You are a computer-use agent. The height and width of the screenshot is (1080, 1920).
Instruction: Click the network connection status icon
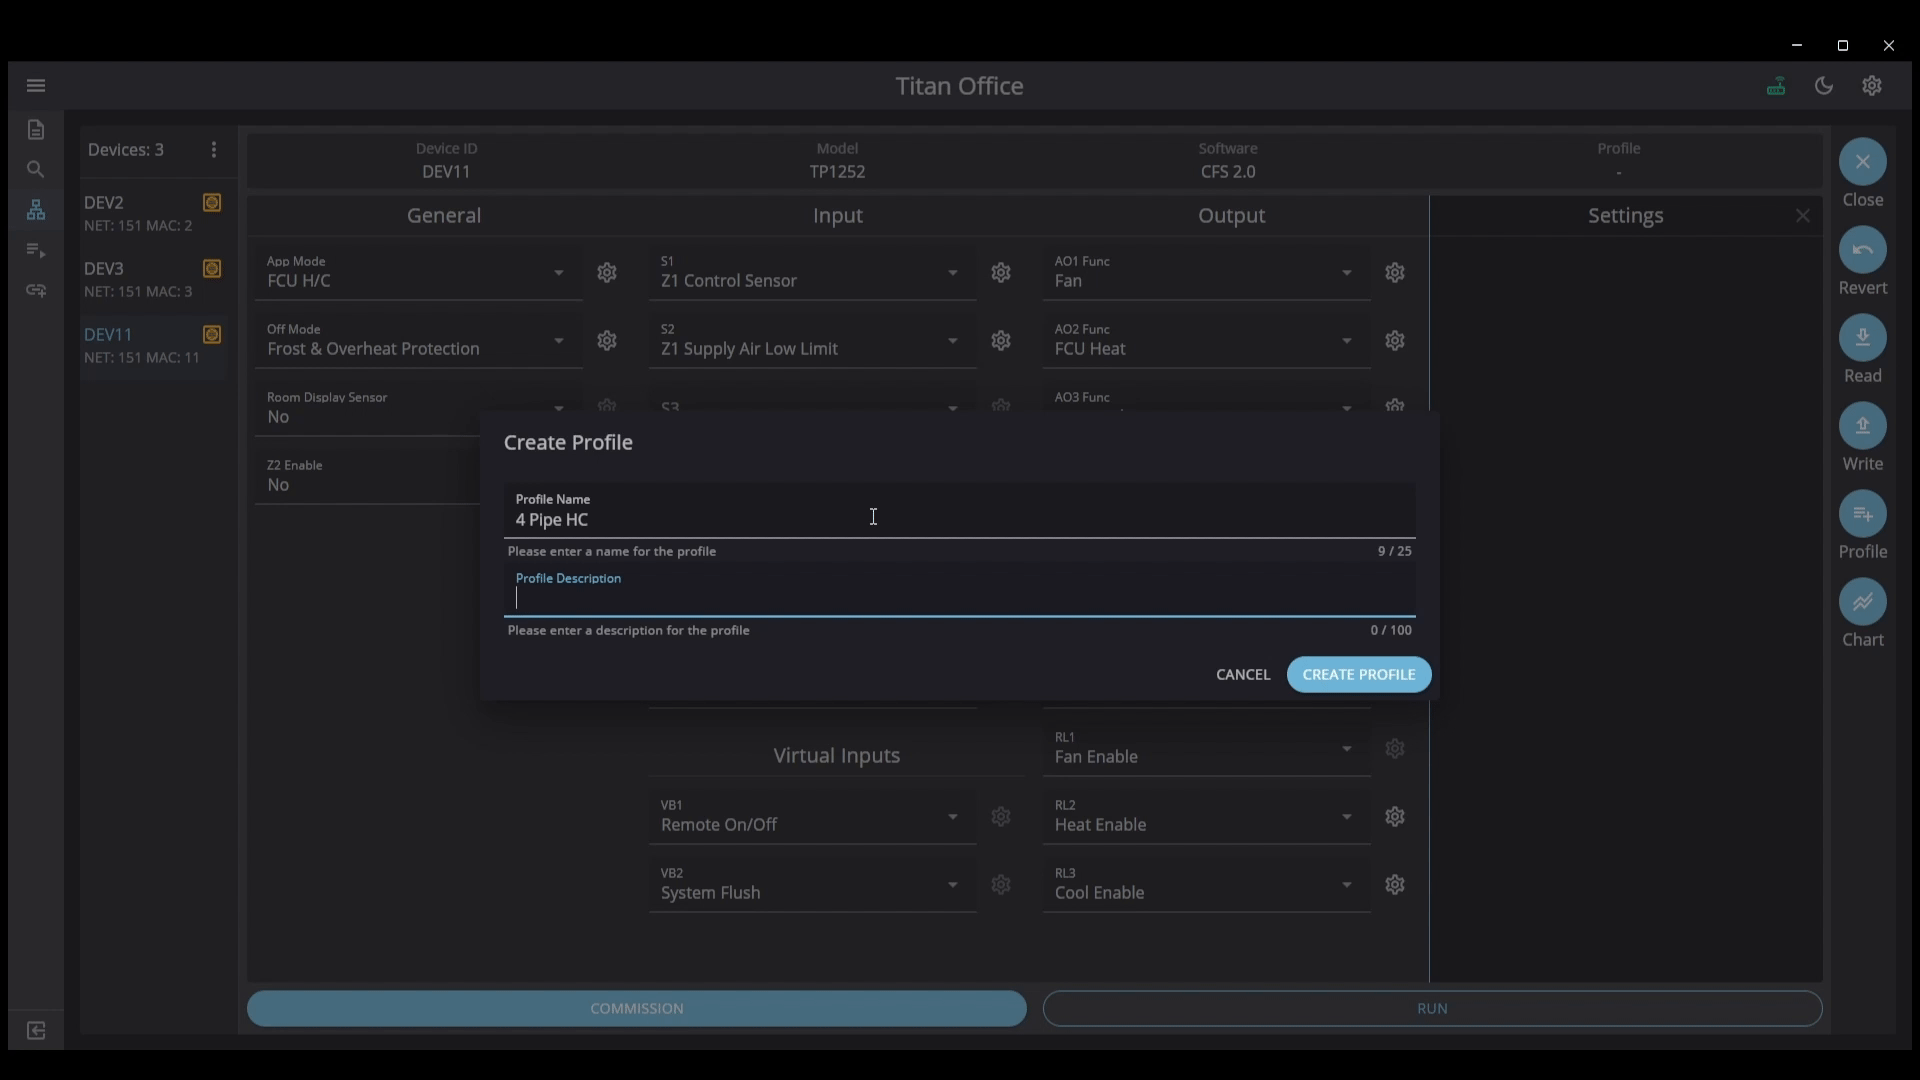click(1776, 86)
